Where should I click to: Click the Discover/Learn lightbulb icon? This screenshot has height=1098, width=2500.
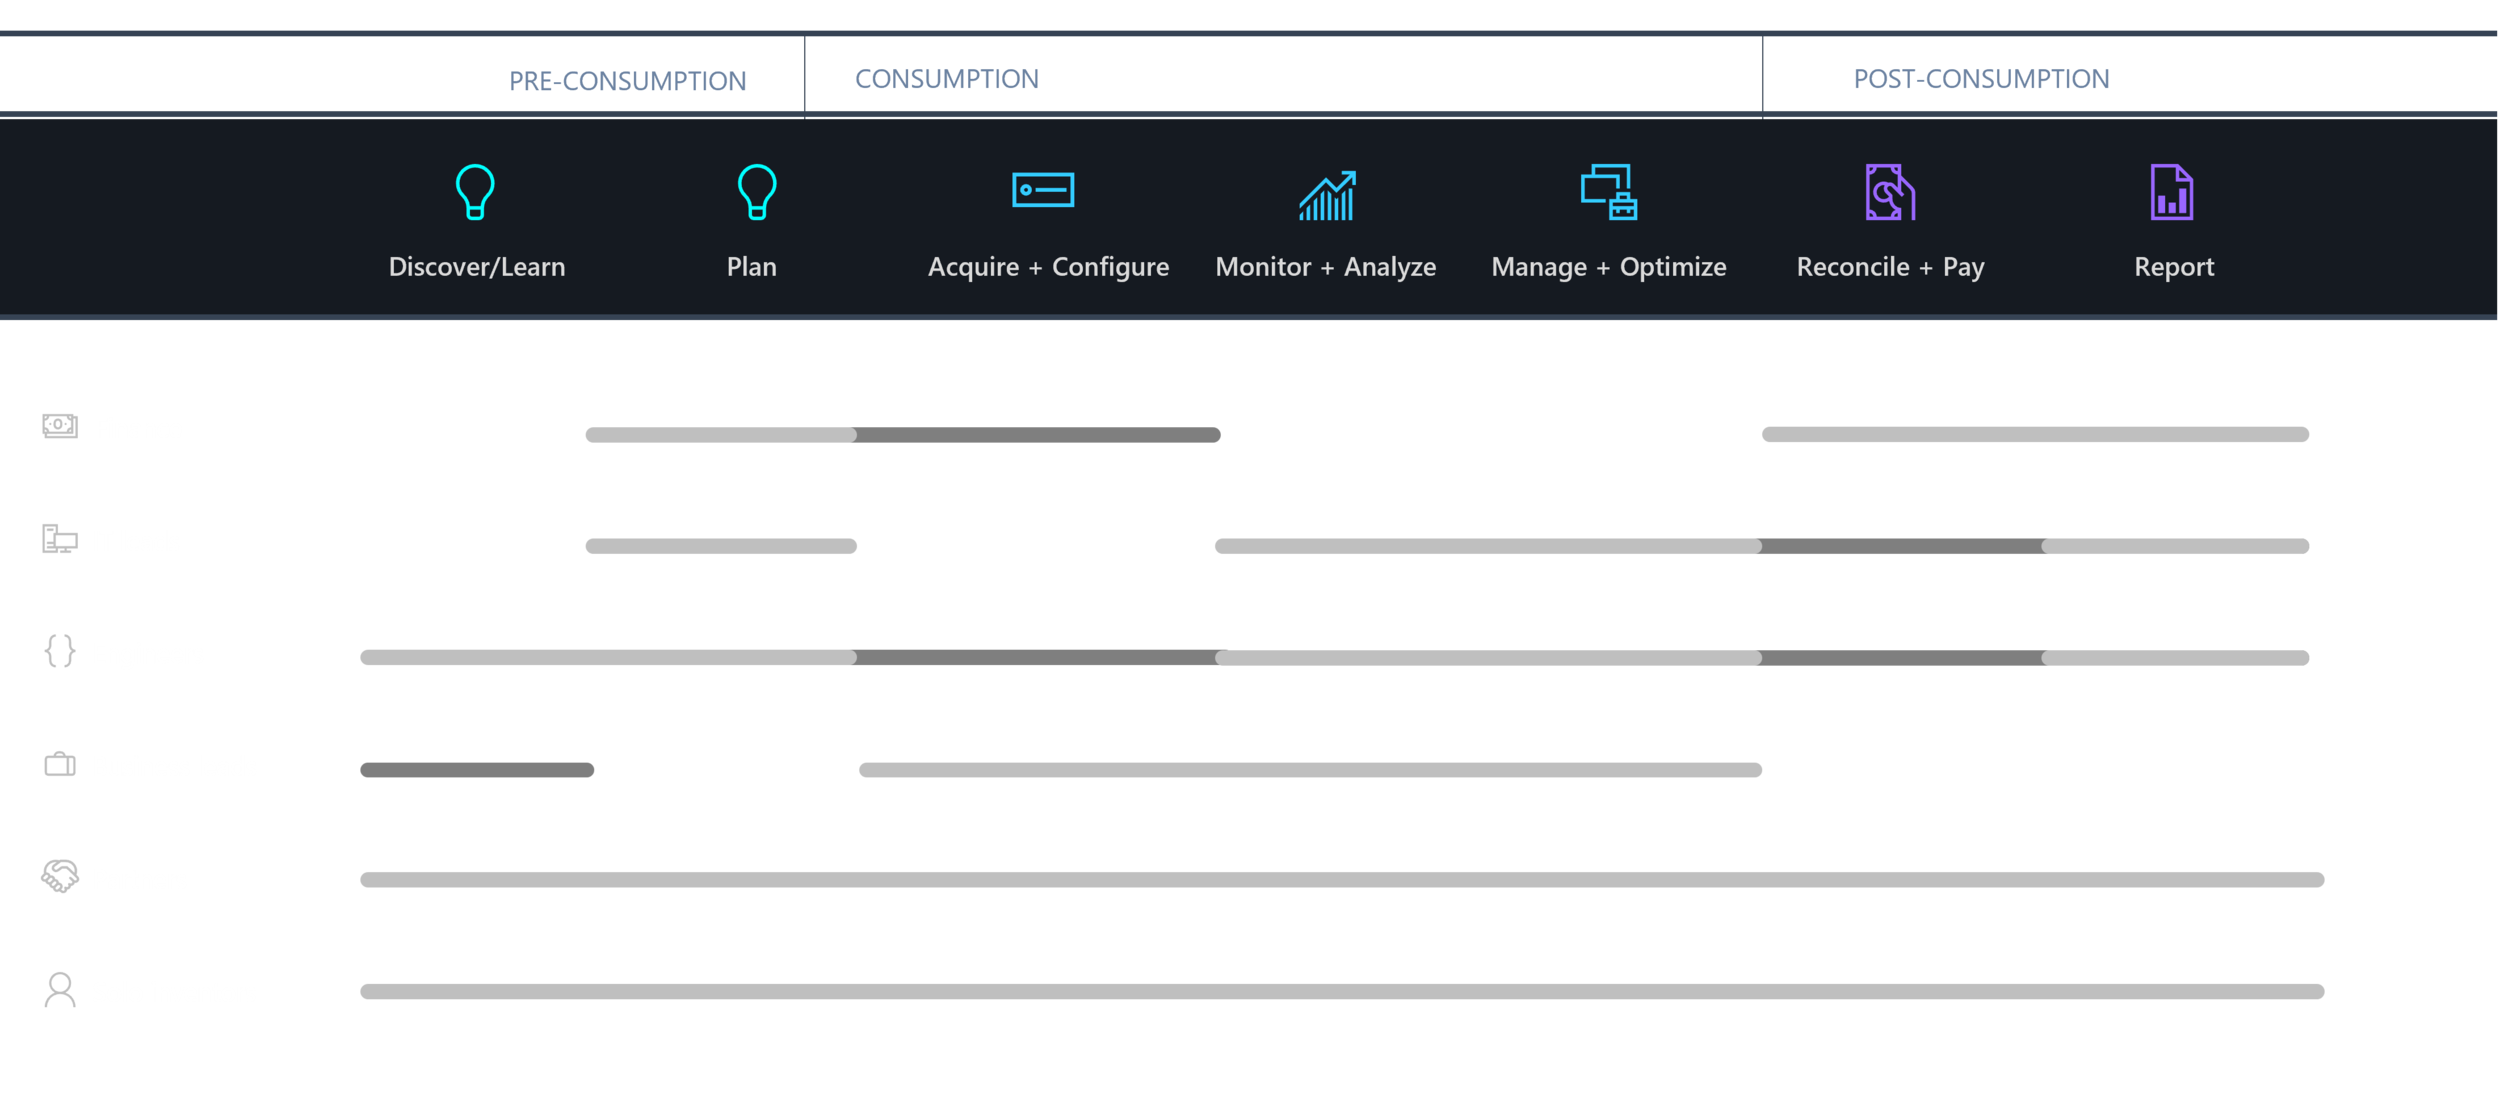(475, 191)
